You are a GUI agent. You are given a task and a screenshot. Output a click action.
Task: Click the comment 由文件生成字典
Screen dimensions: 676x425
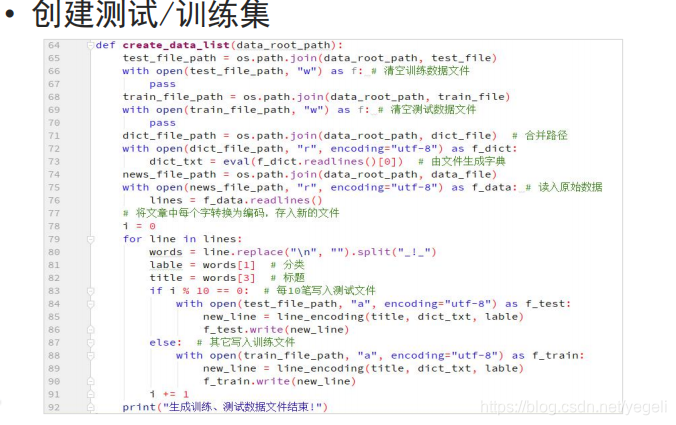click(468, 161)
